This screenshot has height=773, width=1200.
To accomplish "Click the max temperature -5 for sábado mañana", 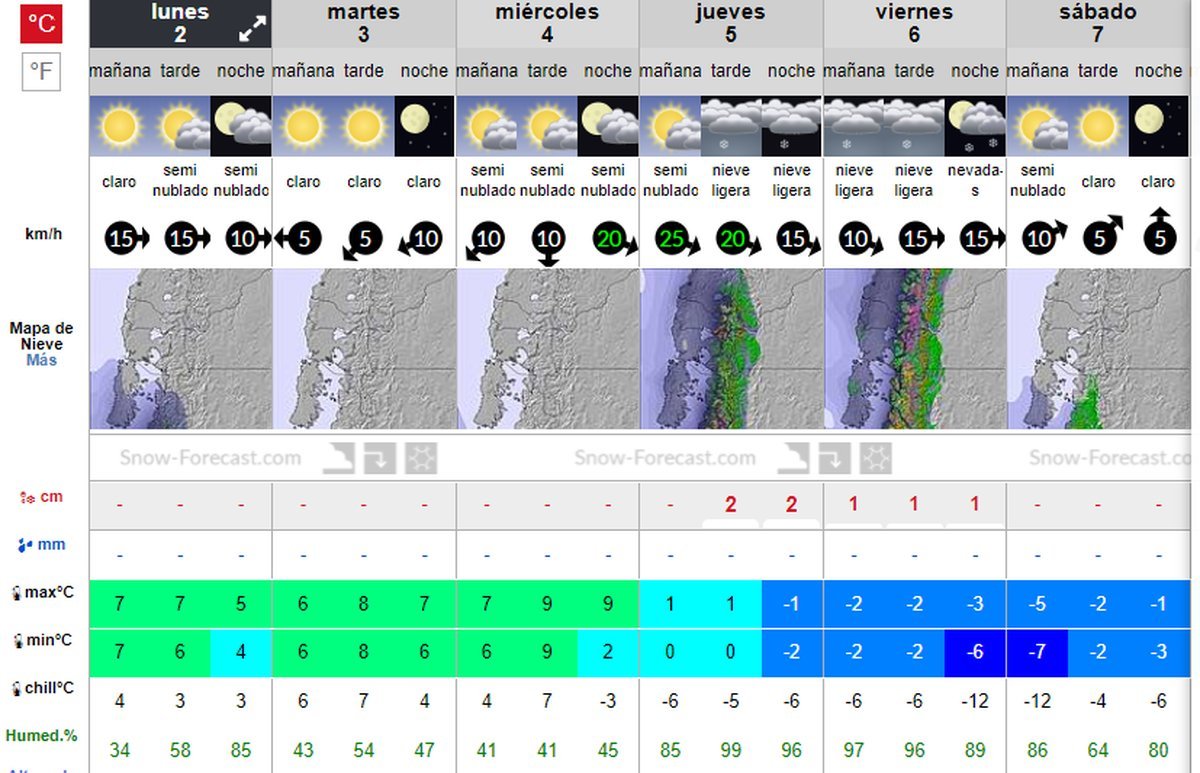I will tap(1037, 603).
